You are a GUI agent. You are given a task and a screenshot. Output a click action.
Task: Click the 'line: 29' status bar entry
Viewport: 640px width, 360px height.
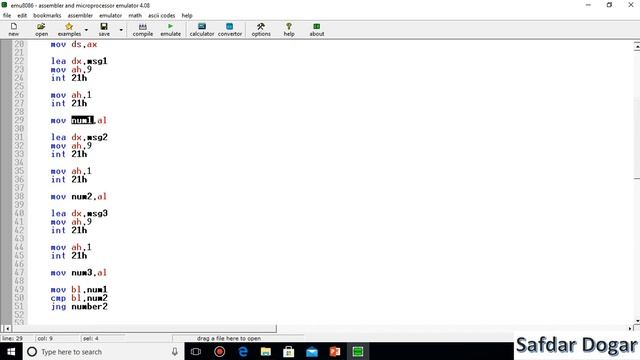[x=13, y=338]
